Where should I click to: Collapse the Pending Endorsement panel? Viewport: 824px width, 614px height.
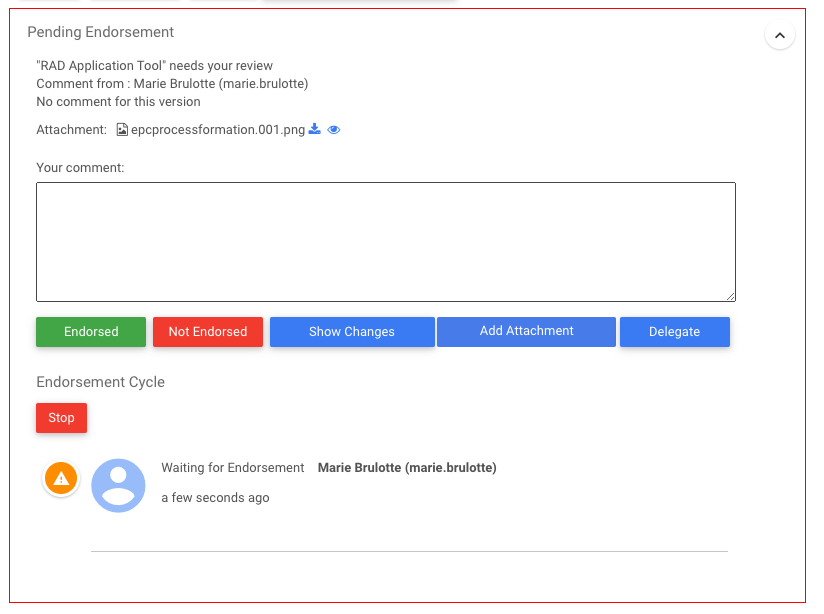point(779,36)
